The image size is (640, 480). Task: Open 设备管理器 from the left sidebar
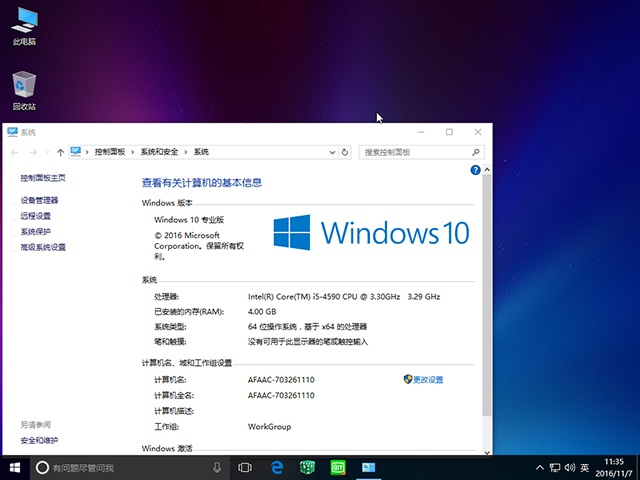click(x=39, y=200)
